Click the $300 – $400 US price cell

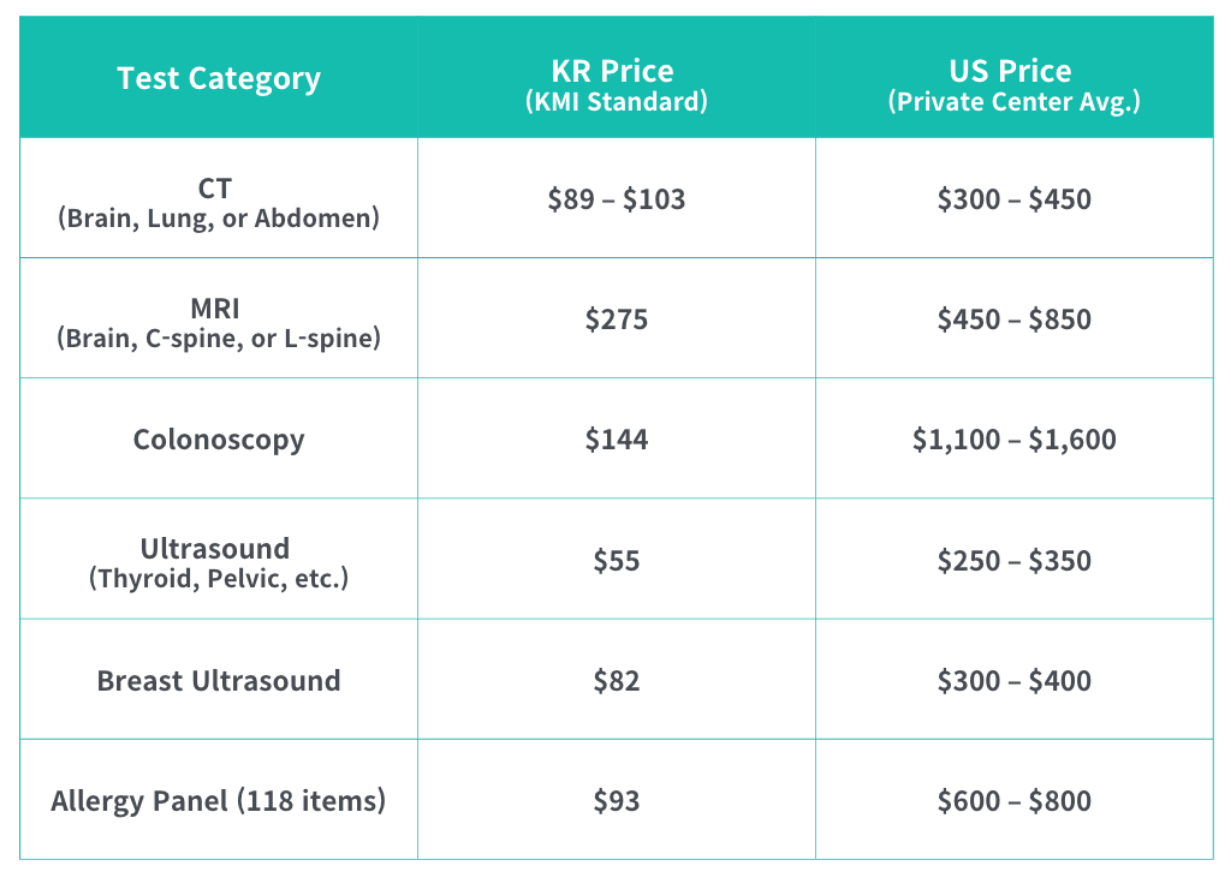(x=1013, y=680)
